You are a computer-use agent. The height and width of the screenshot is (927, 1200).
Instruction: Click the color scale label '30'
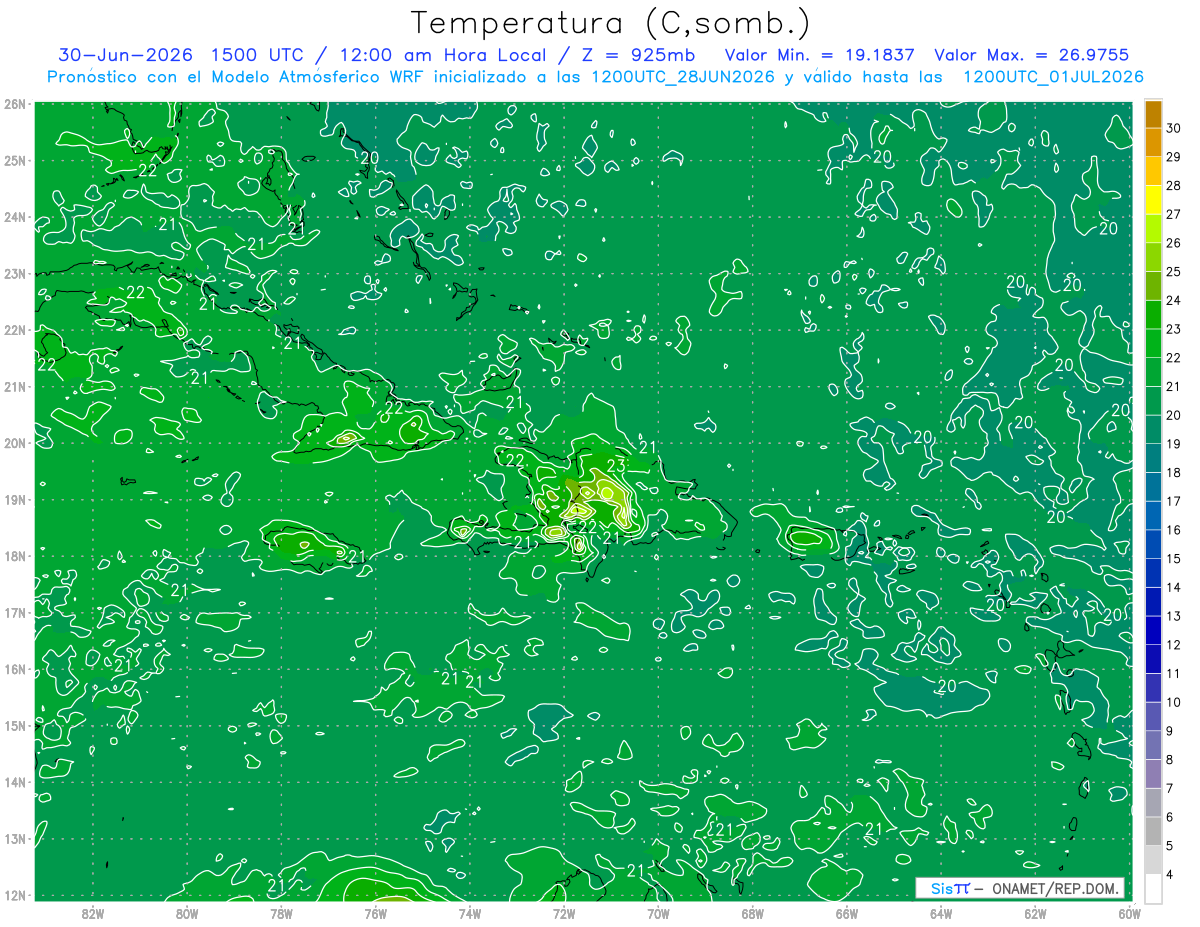coord(1173,128)
